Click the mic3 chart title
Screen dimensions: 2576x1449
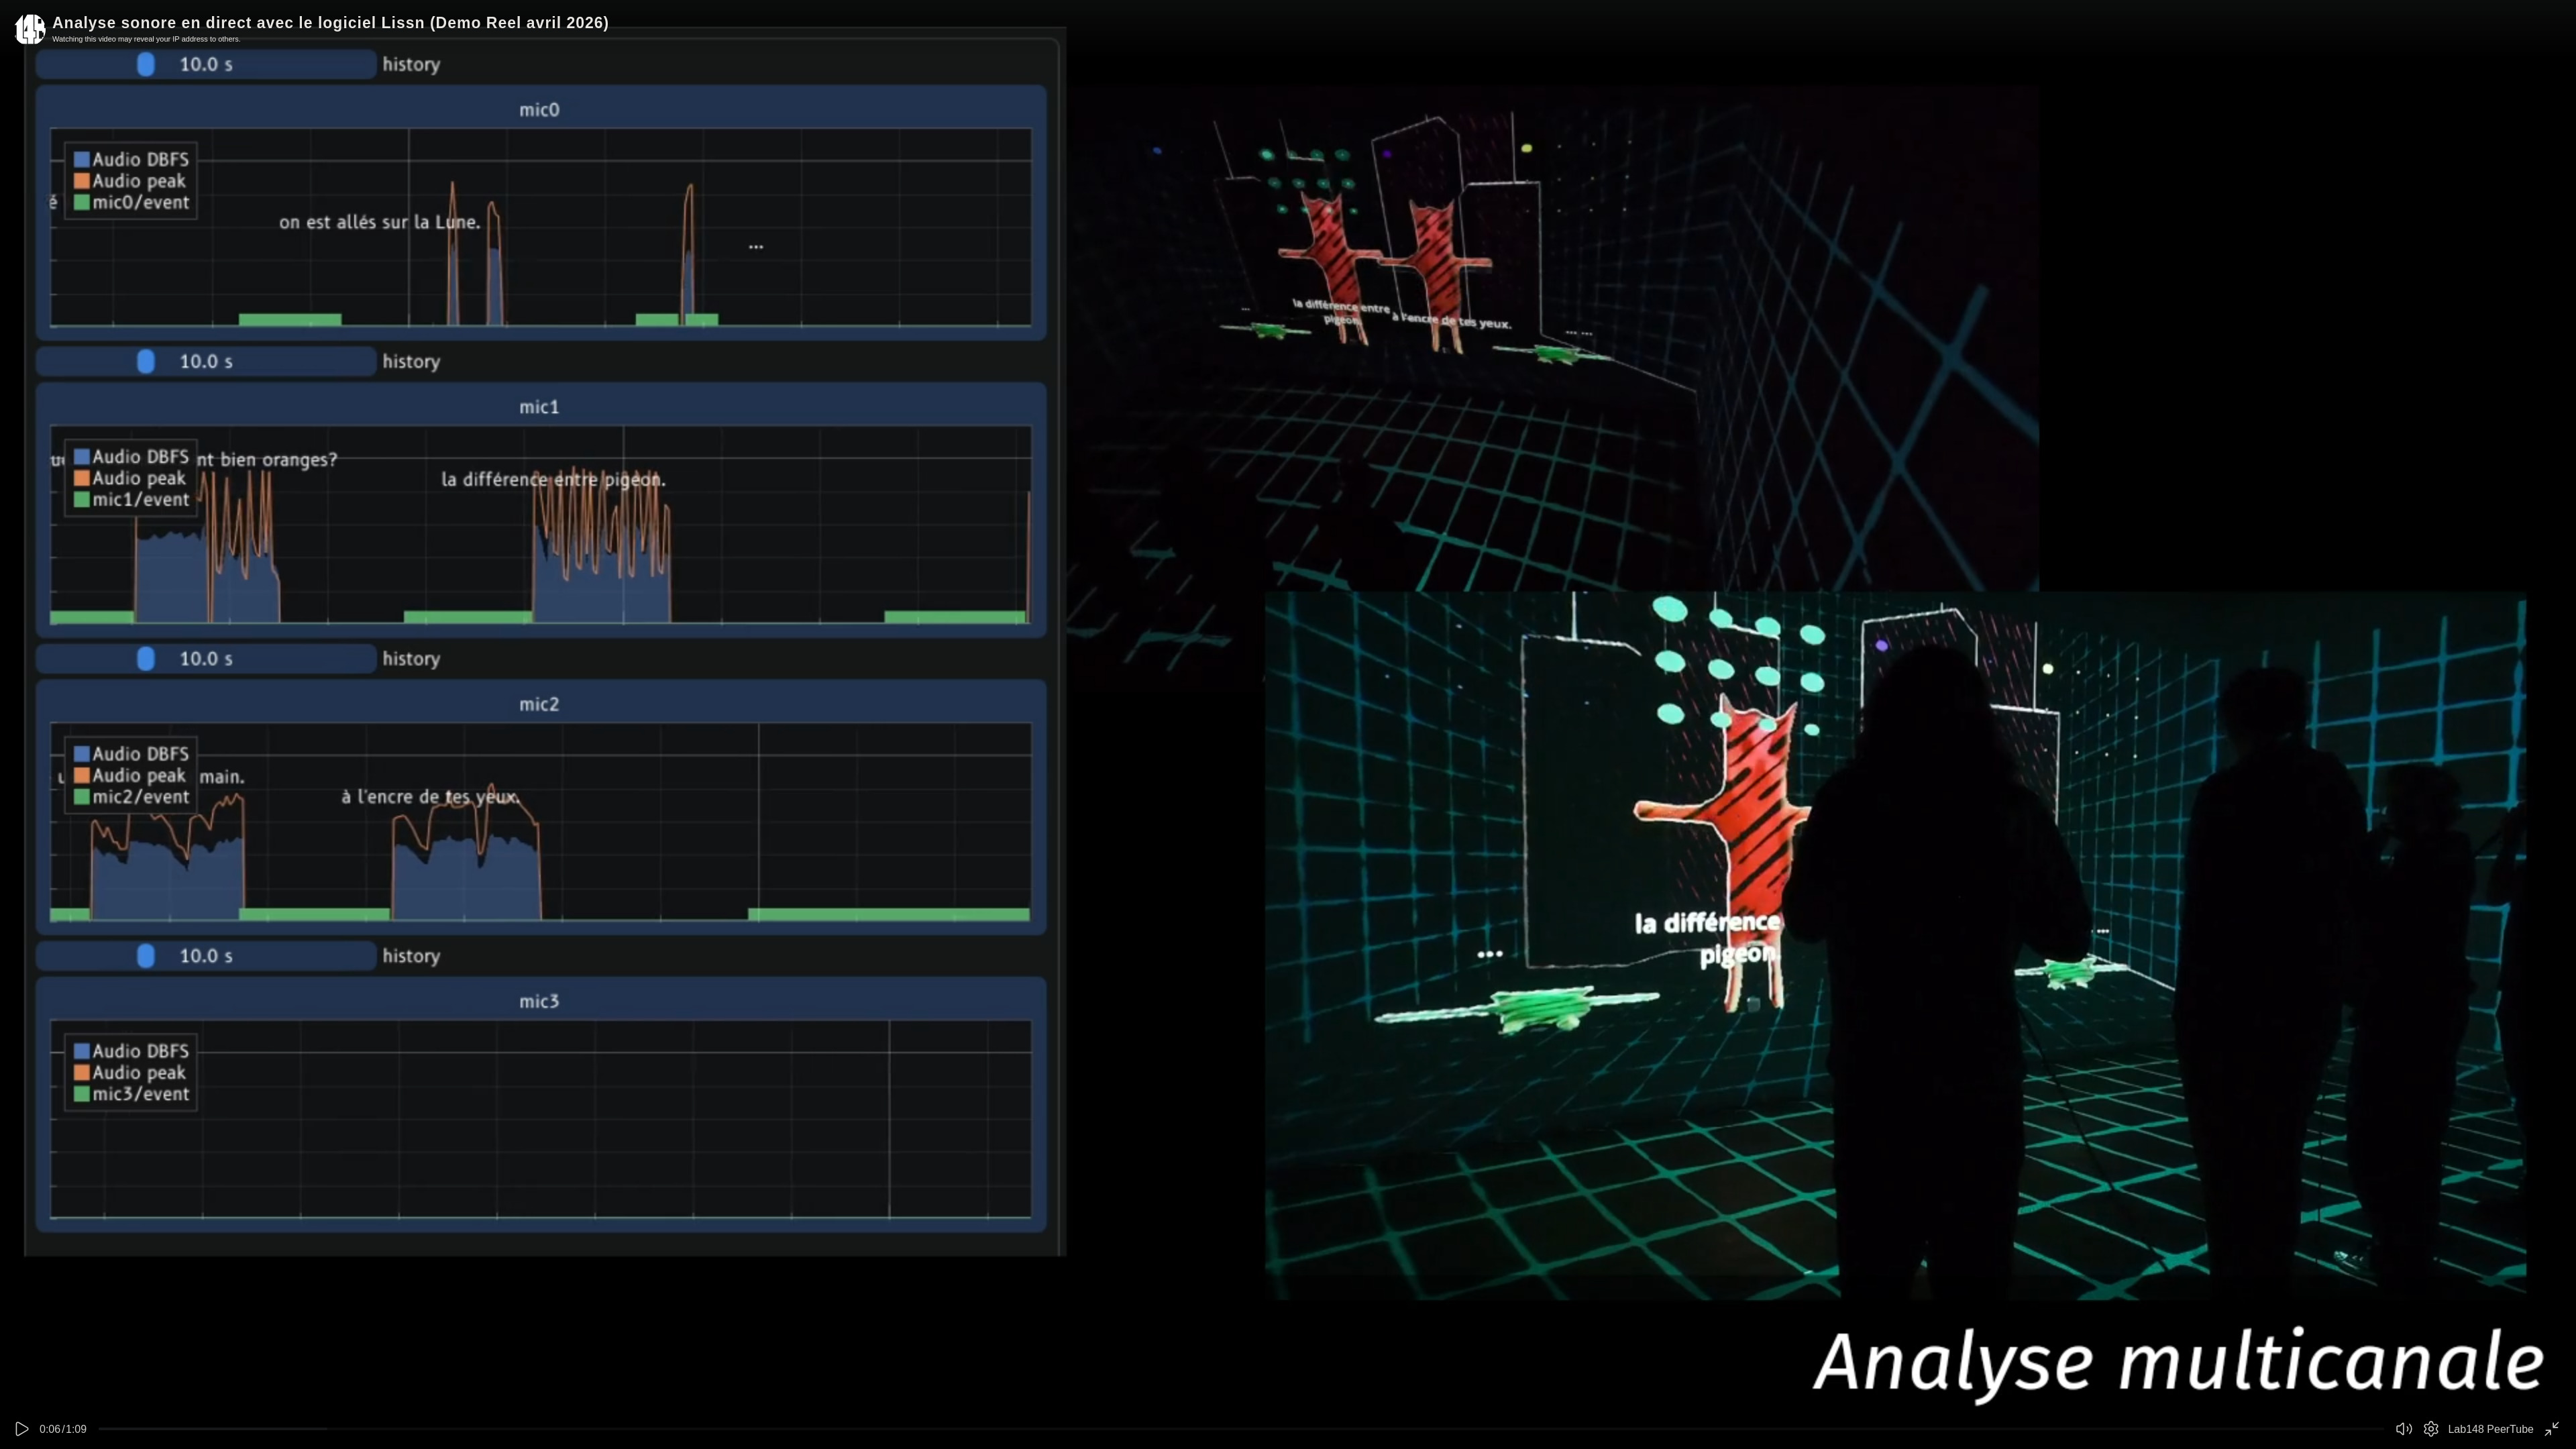539,1001
